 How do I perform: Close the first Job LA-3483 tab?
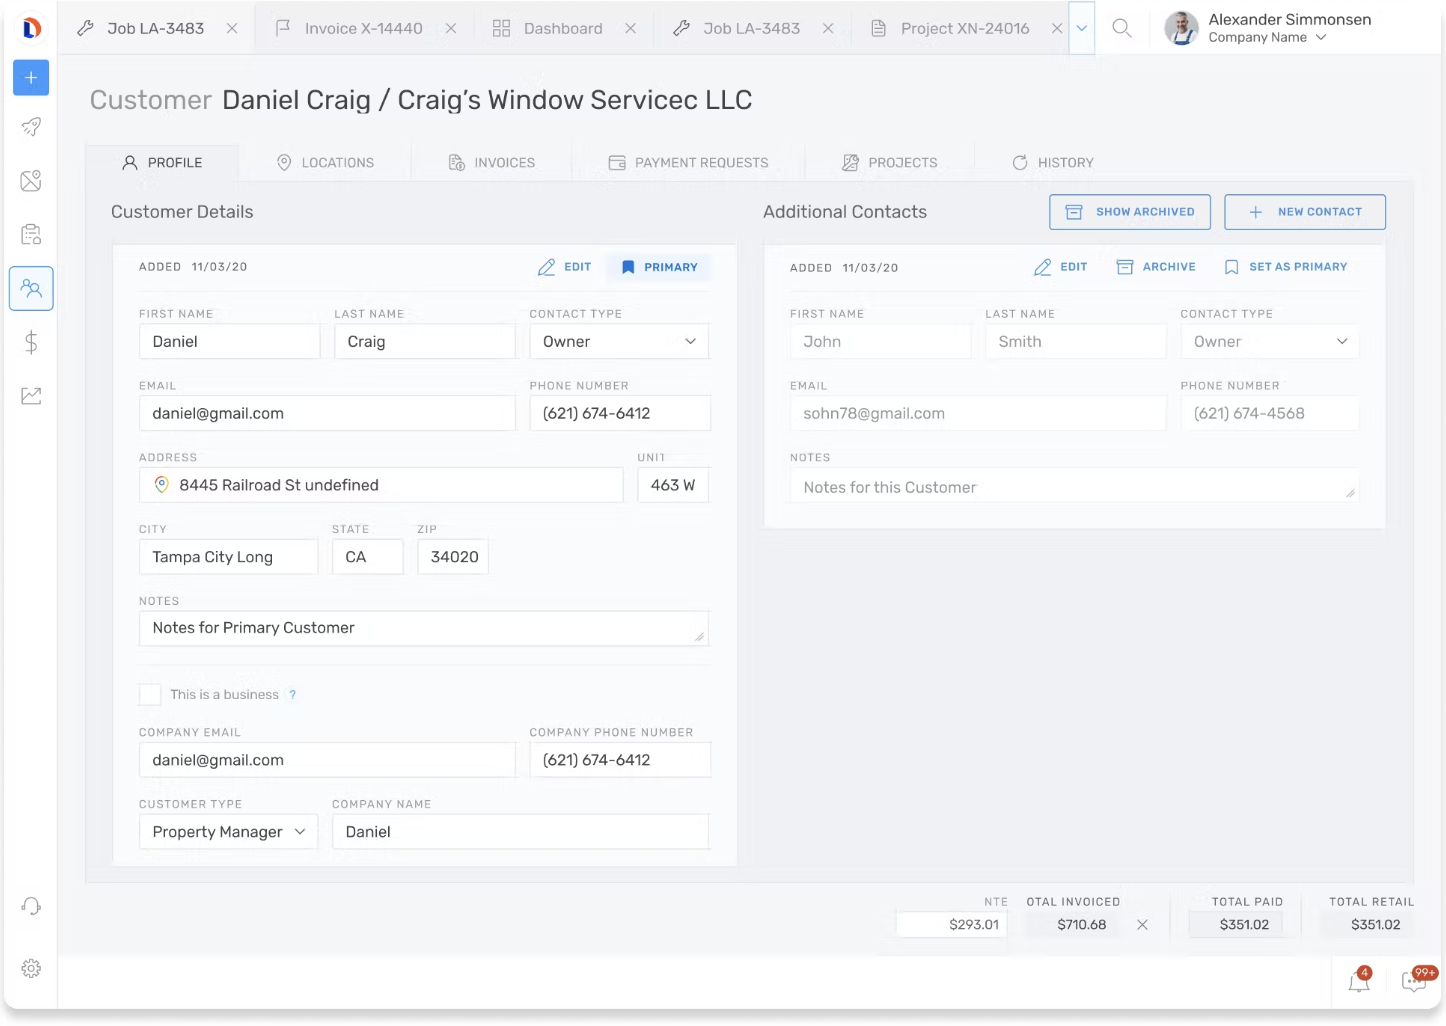[x=232, y=28]
